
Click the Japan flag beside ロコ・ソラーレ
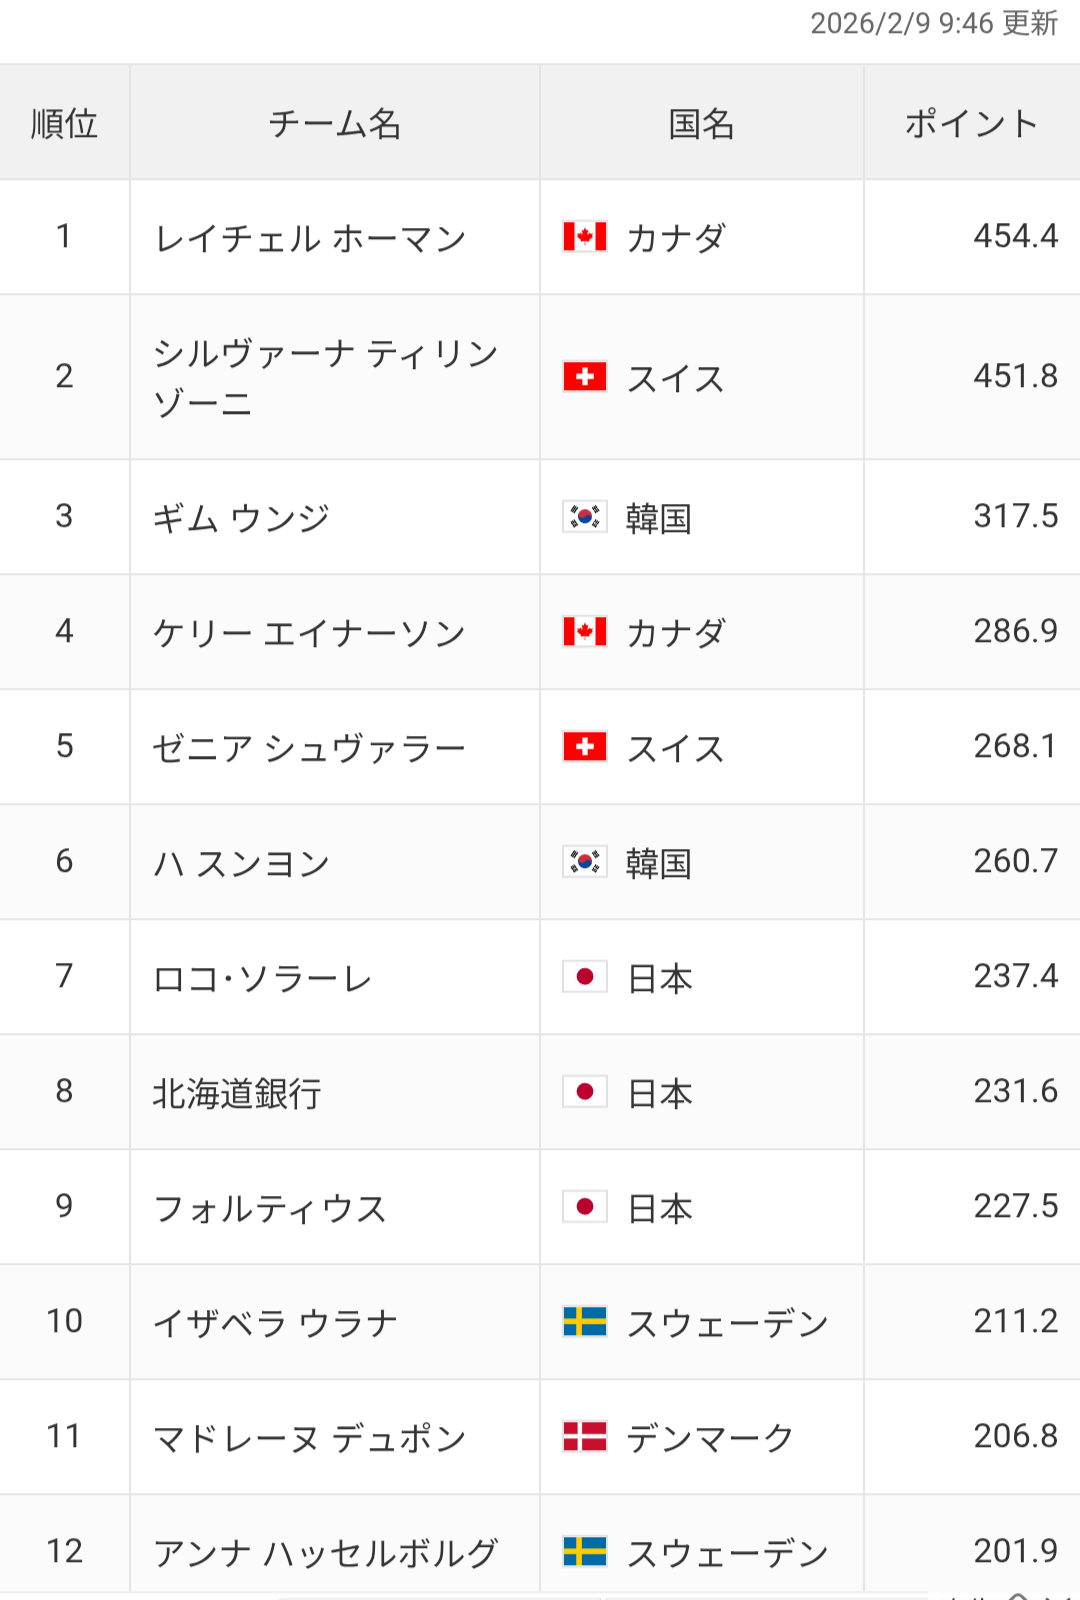584,977
